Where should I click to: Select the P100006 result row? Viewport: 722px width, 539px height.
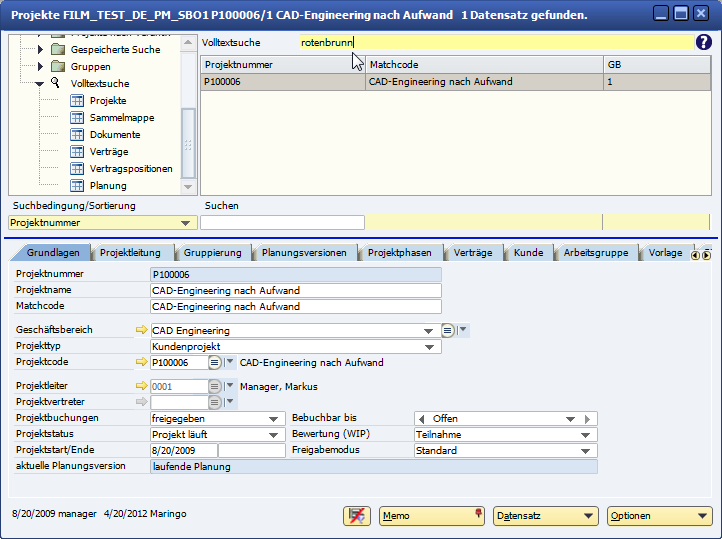456,82
